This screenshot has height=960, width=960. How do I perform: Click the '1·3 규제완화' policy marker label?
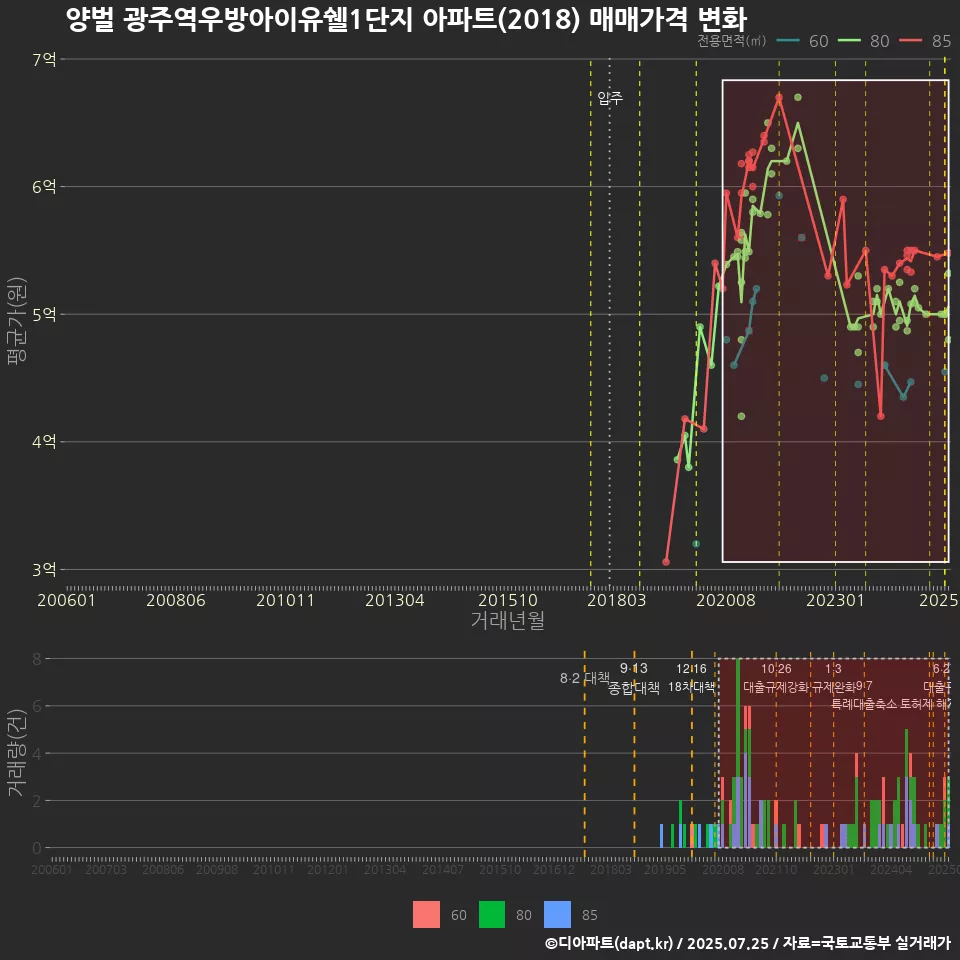click(x=833, y=678)
